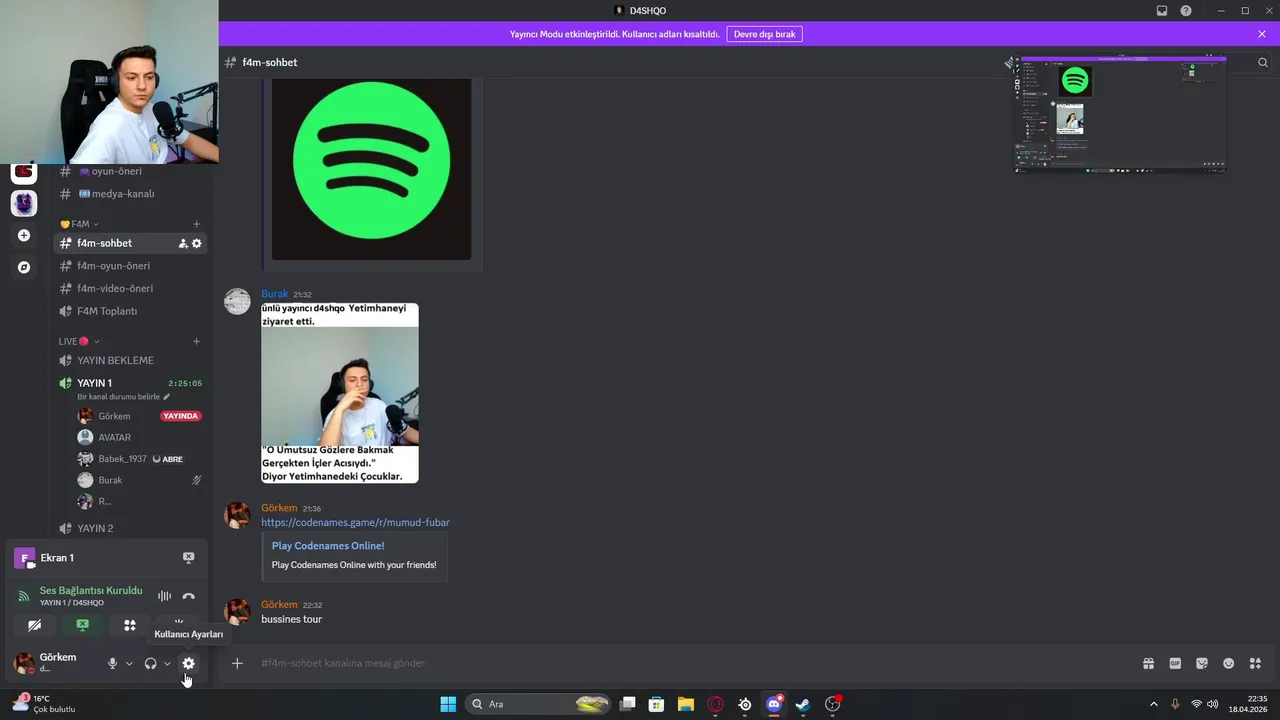Open emoji picker

point(1229,663)
